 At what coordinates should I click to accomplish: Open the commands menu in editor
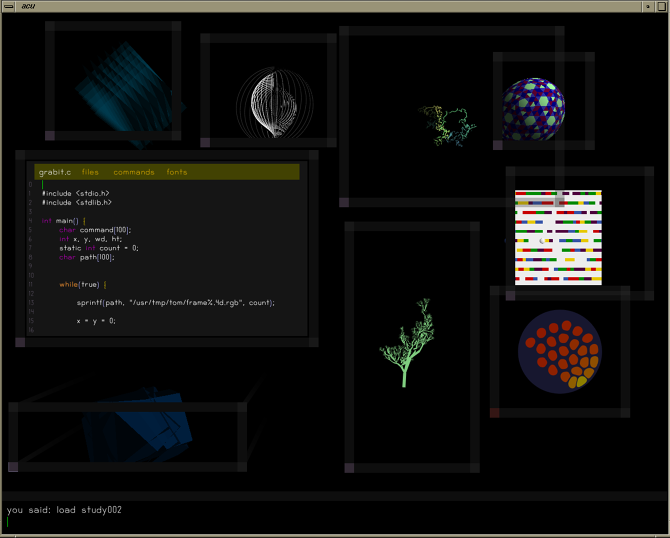coord(133,172)
